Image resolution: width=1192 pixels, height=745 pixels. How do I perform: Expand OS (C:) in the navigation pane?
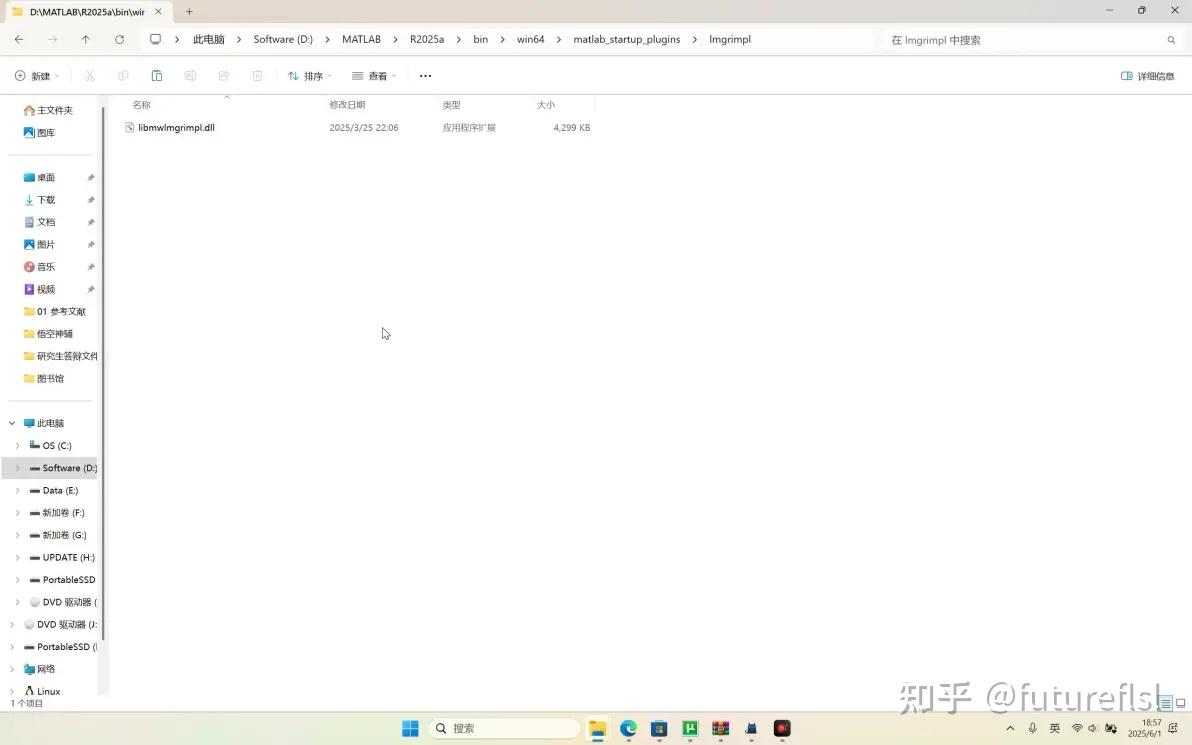(x=17, y=445)
